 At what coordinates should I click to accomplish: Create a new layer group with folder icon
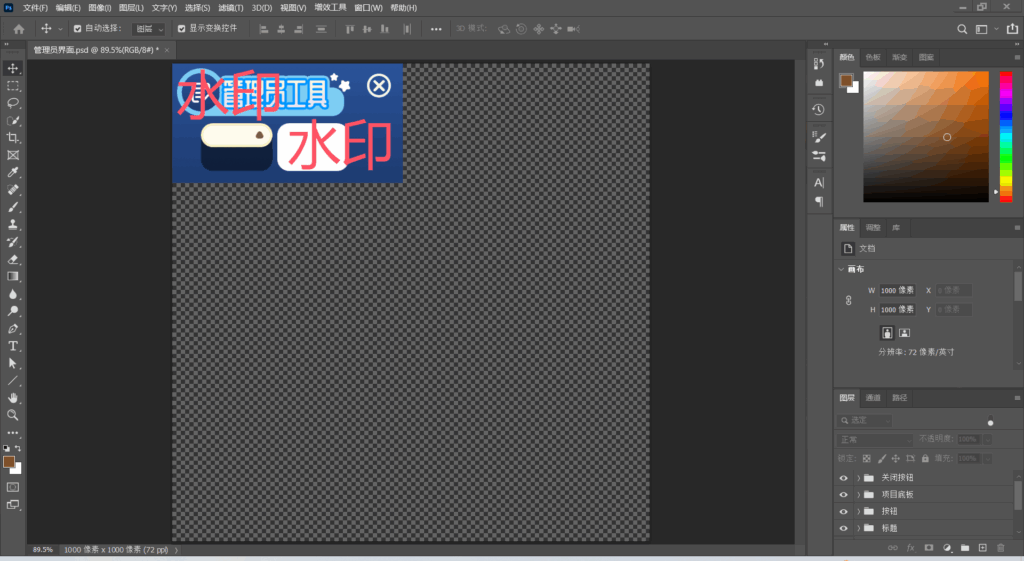(x=964, y=547)
